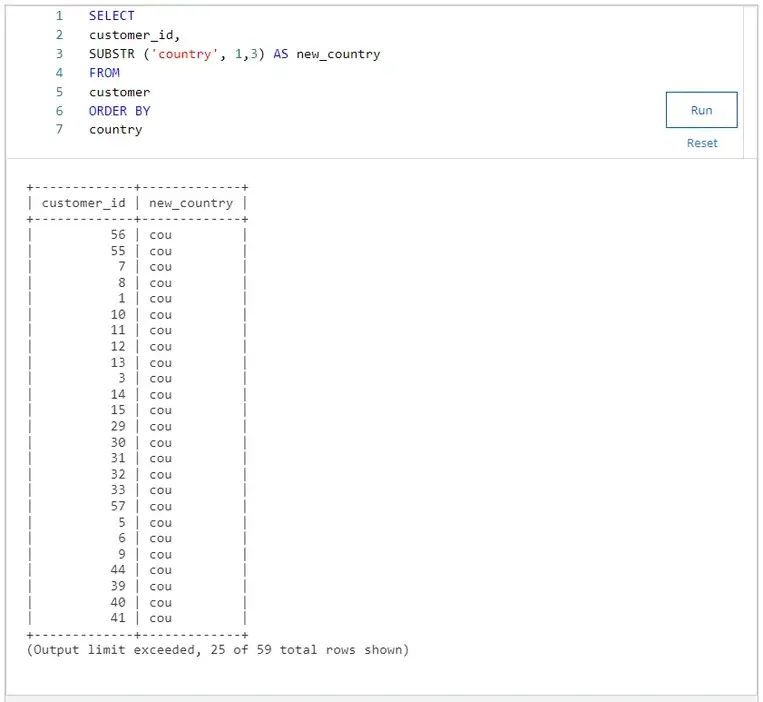Click line number 7 in editor gutter
763x702 pixels.
pyautogui.click(x=59, y=129)
